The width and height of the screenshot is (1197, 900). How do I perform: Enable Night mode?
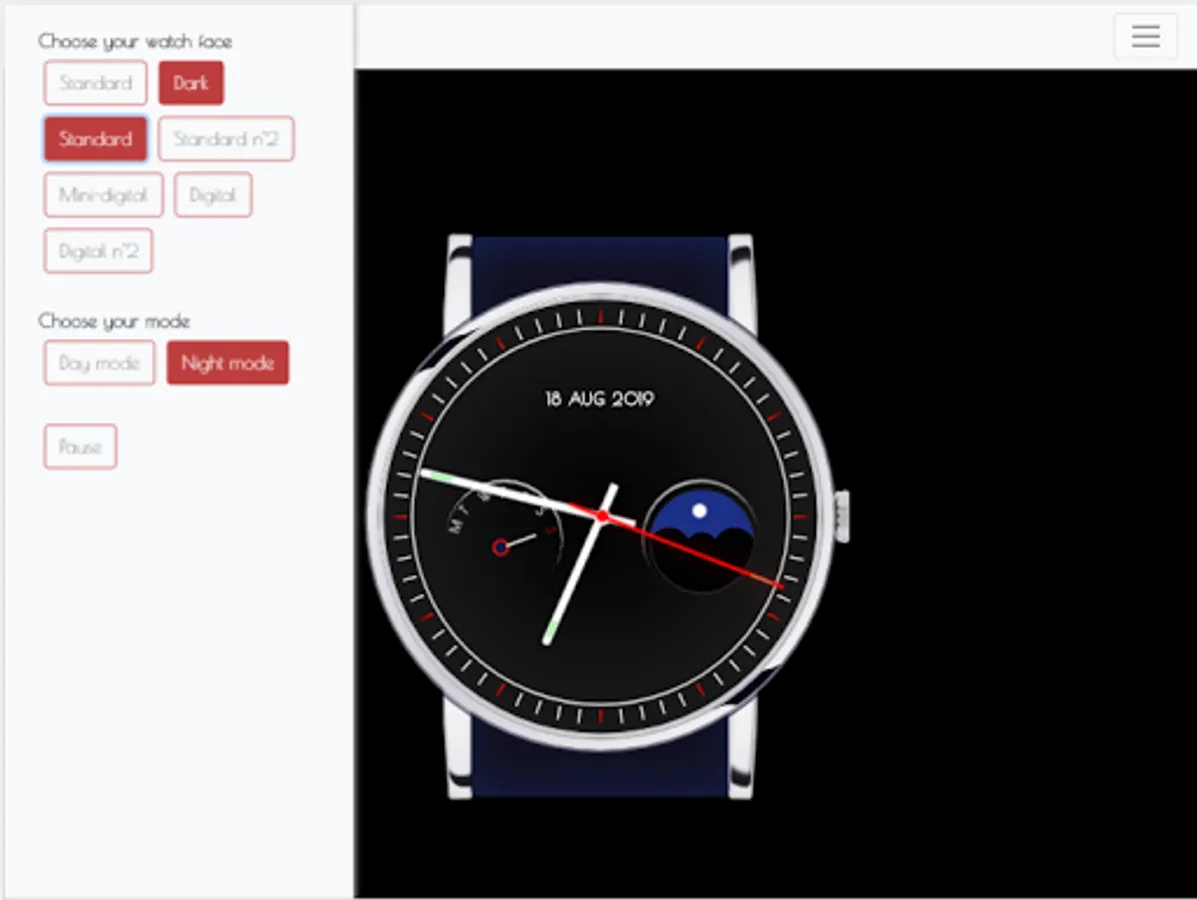pos(227,363)
